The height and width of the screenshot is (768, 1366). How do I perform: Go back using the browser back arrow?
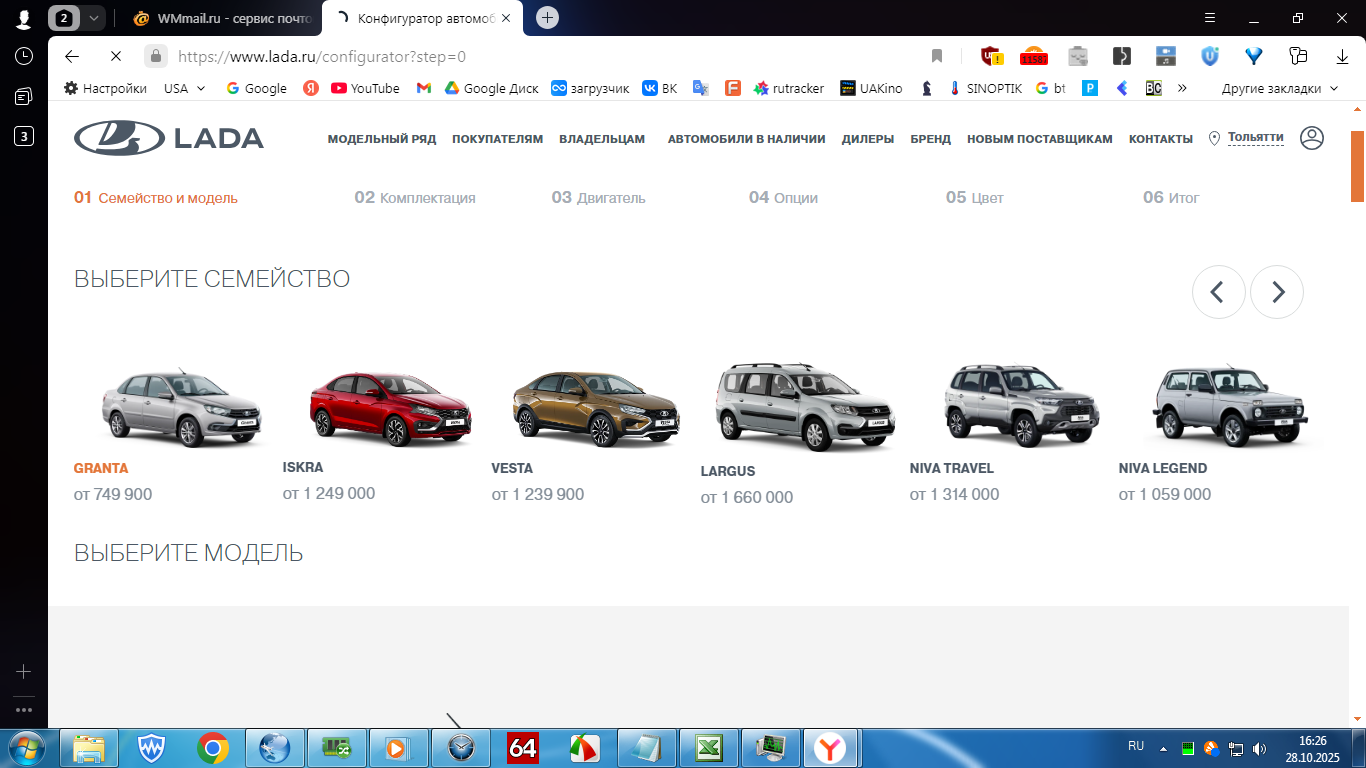(x=71, y=57)
